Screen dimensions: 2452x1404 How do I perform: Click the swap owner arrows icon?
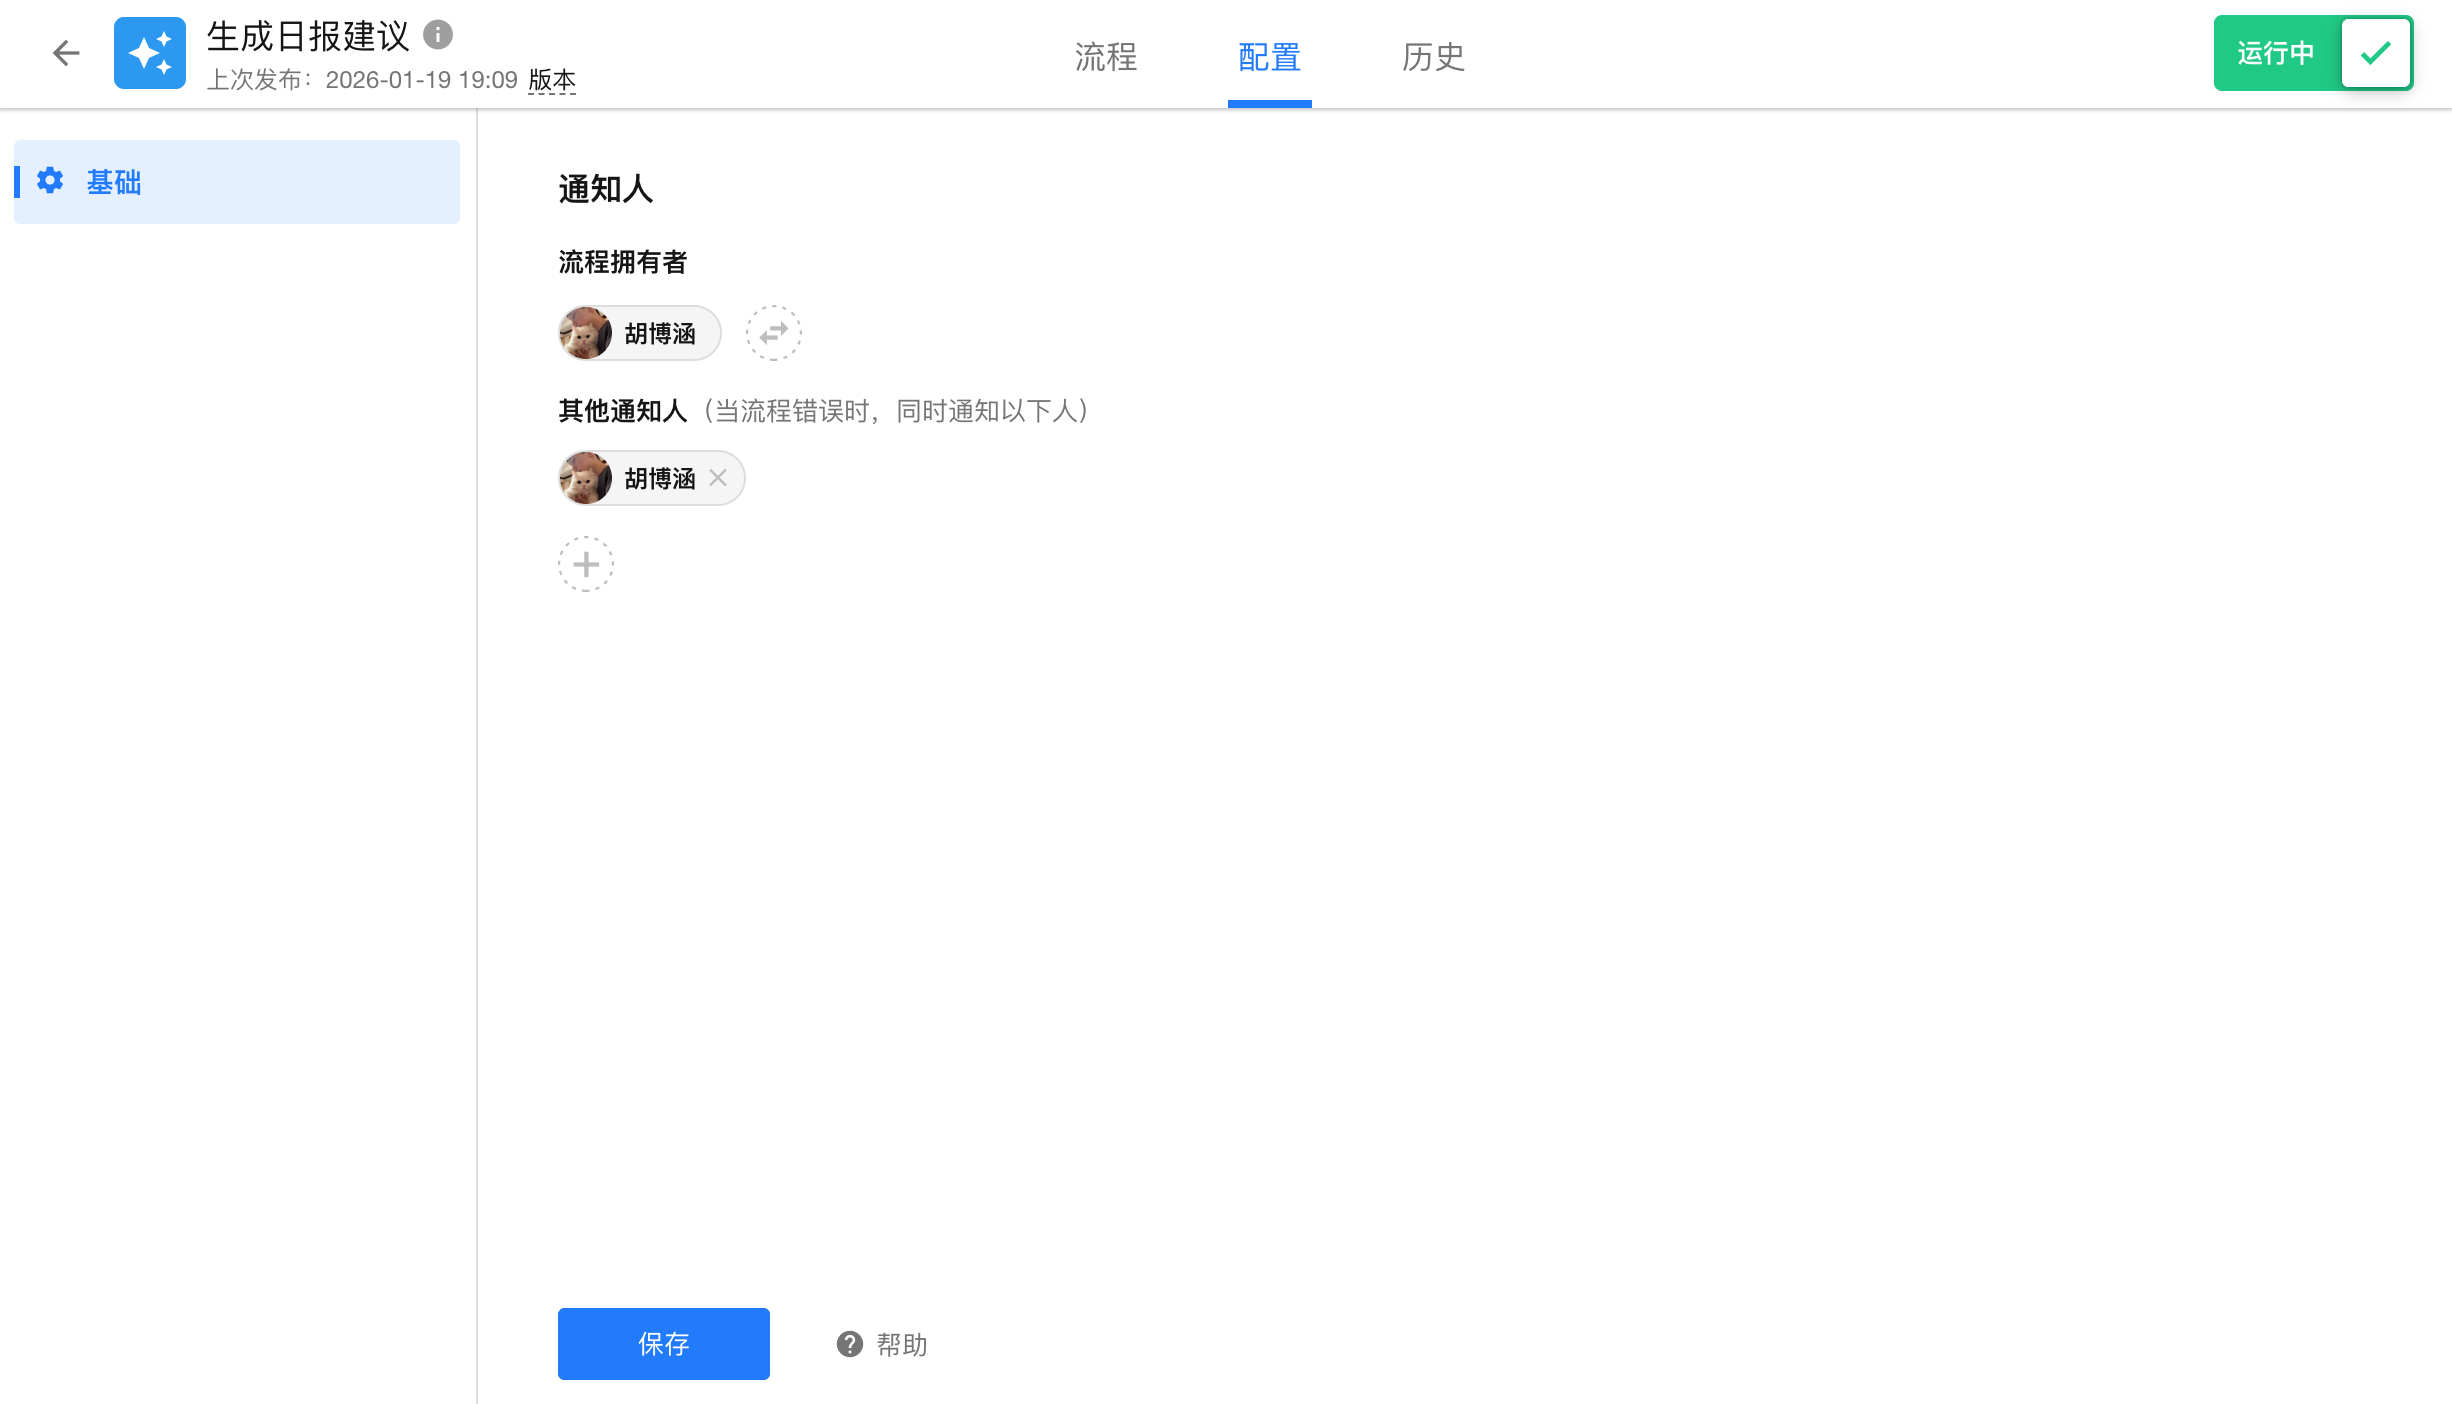tap(773, 333)
